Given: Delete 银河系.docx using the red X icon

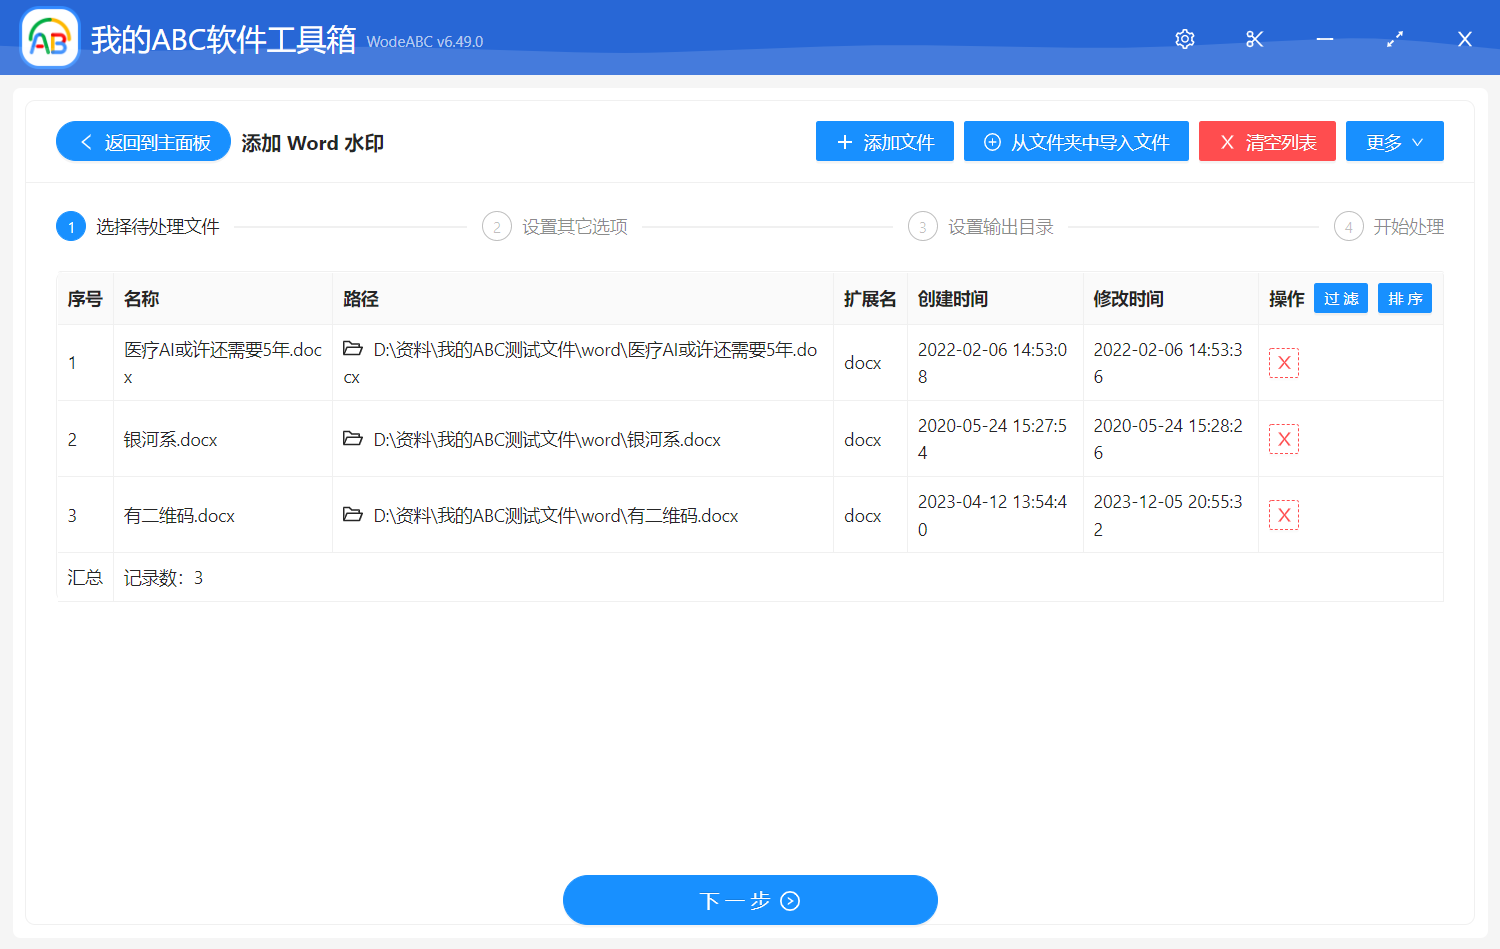Looking at the screenshot, I should pos(1284,438).
